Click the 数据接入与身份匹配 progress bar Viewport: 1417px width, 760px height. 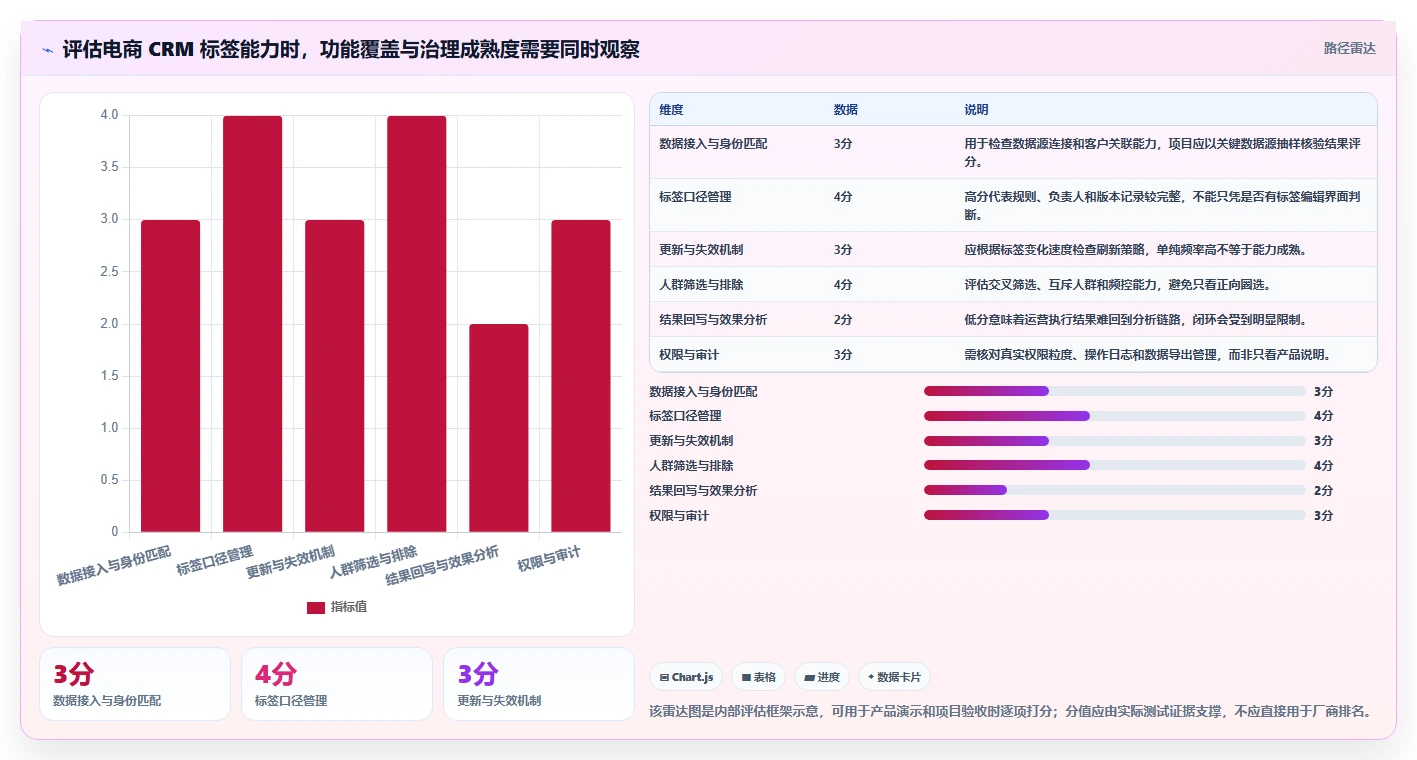1115,391
